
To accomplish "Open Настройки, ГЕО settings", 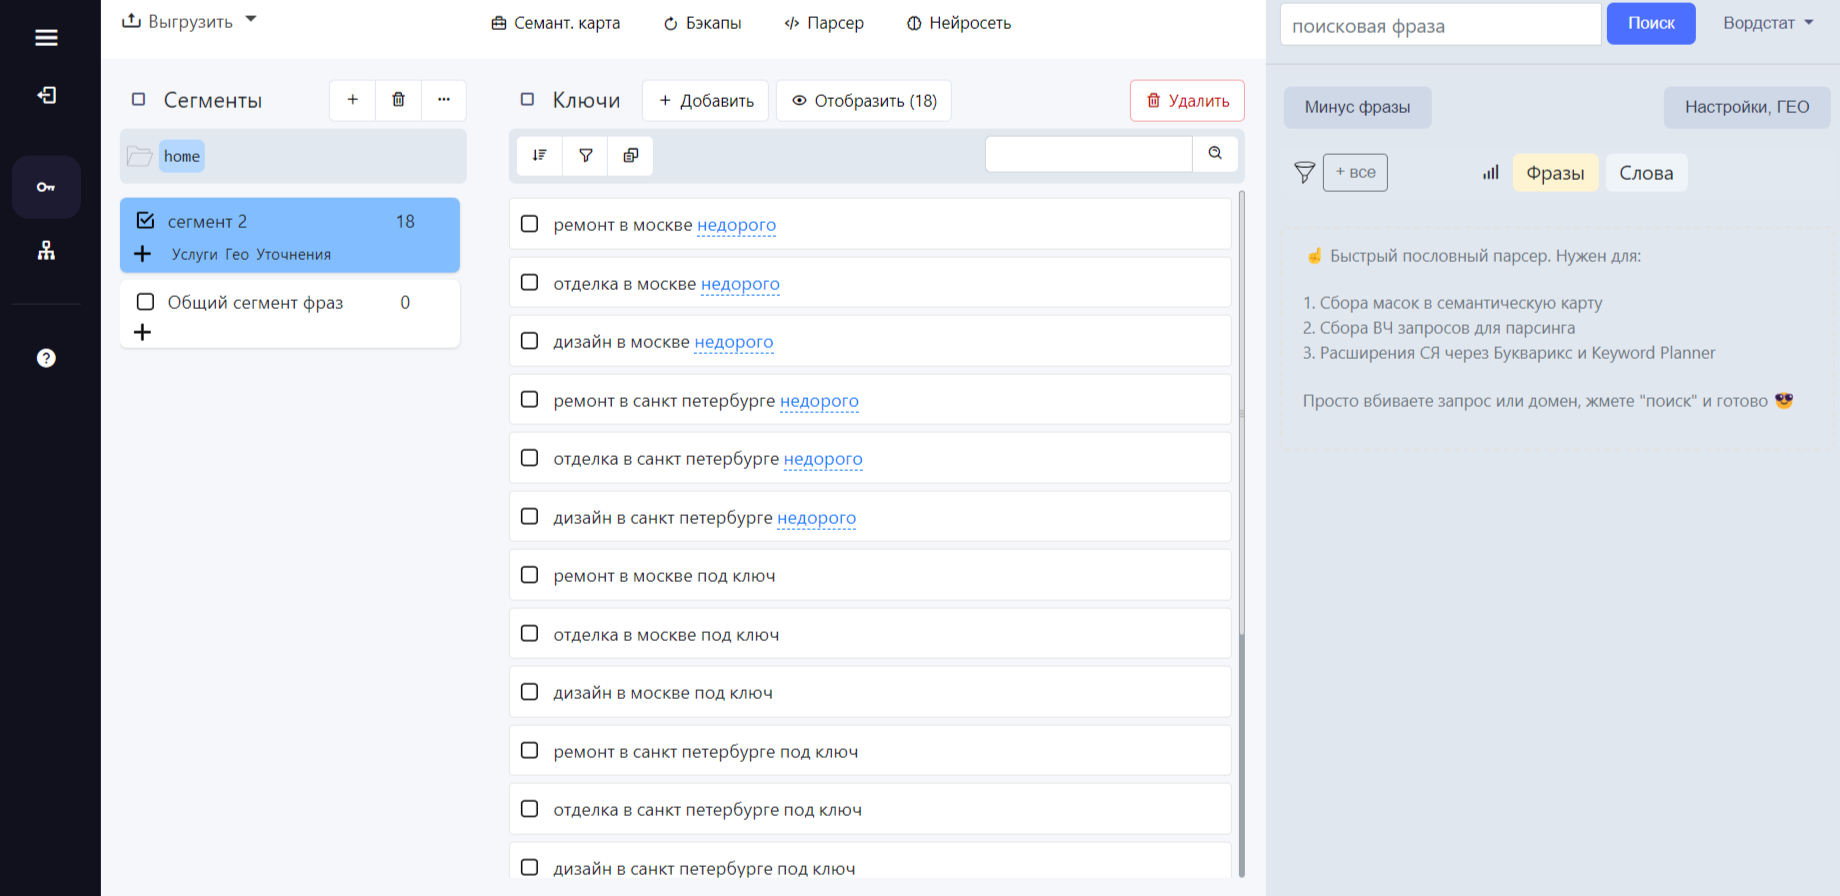I will (x=1747, y=107).
